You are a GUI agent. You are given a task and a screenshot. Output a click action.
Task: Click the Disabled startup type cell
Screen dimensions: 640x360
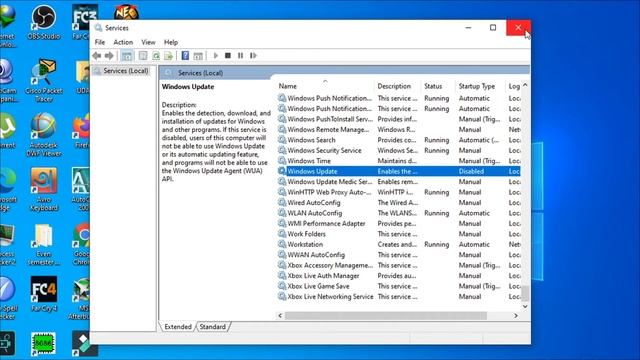point(471,171)
